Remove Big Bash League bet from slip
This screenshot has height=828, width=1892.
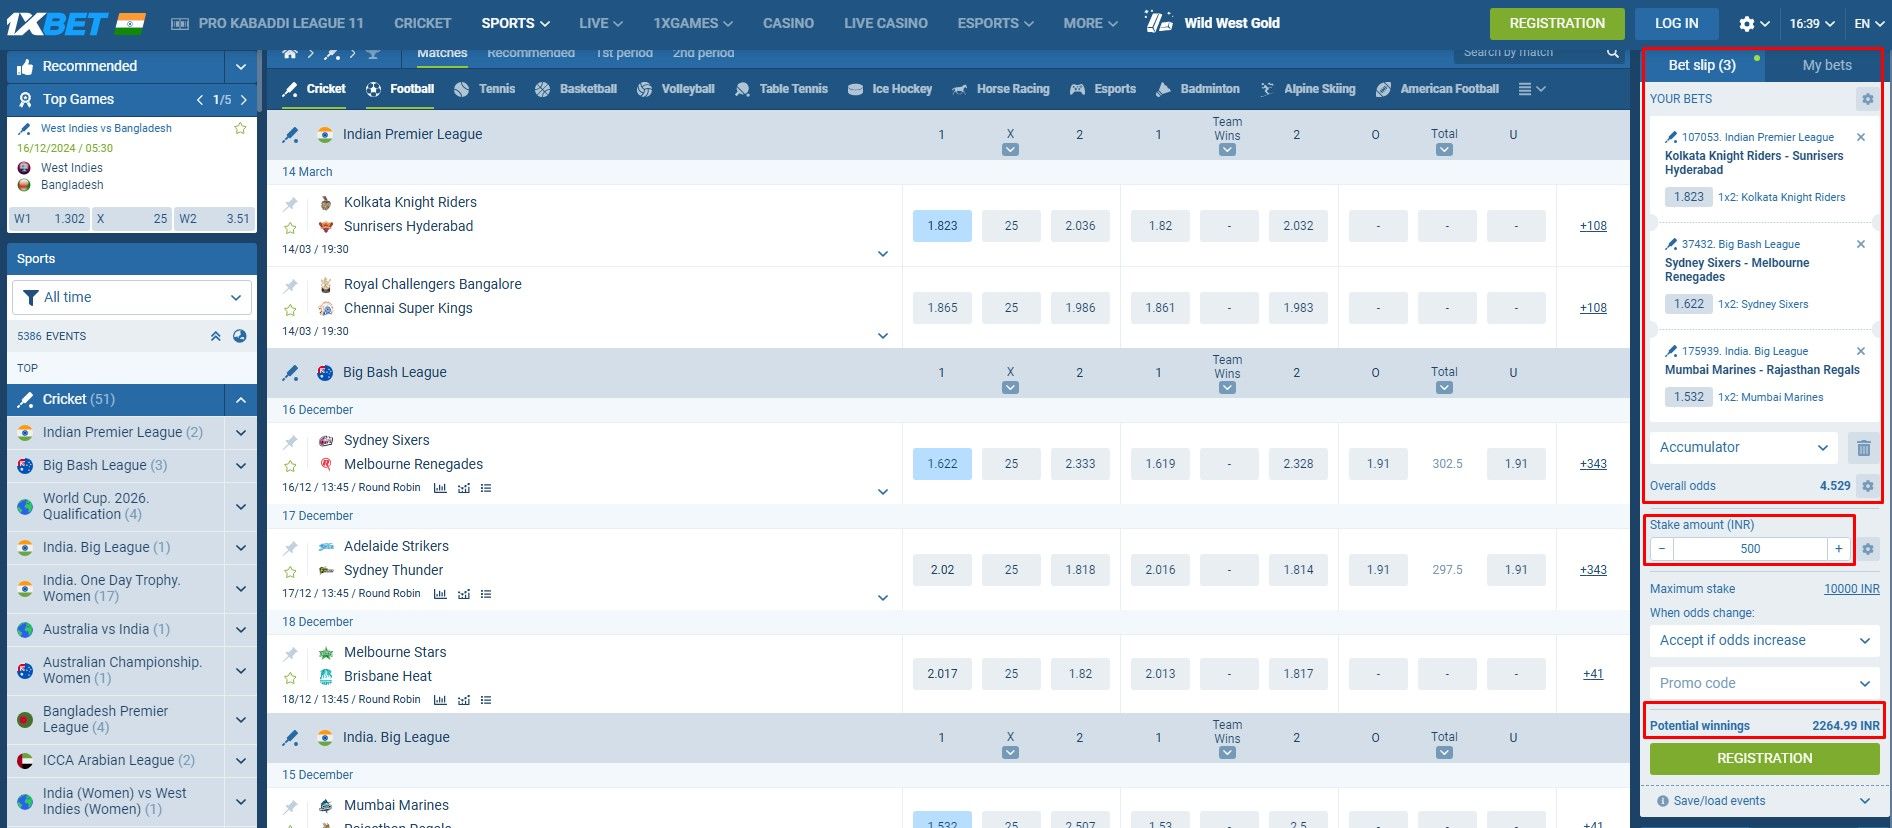click(x=1860, y=244)
